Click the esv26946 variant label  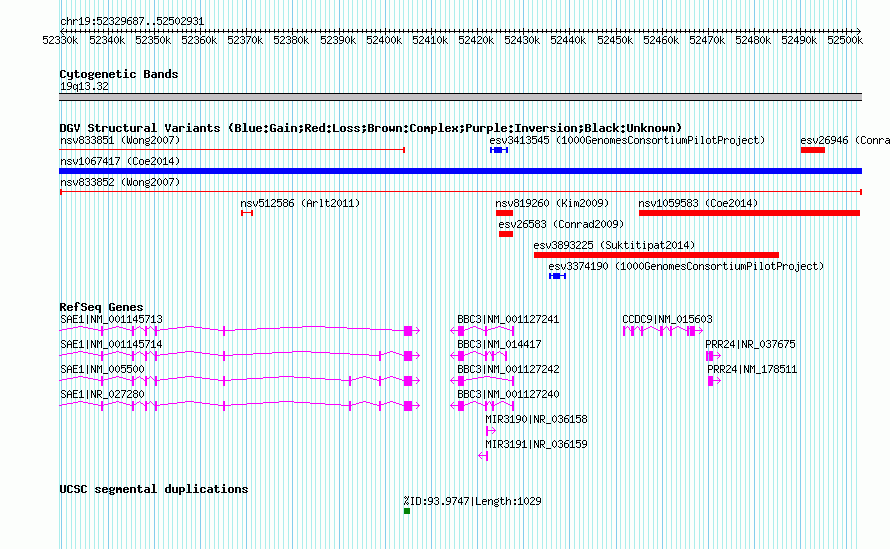[845, 140]
